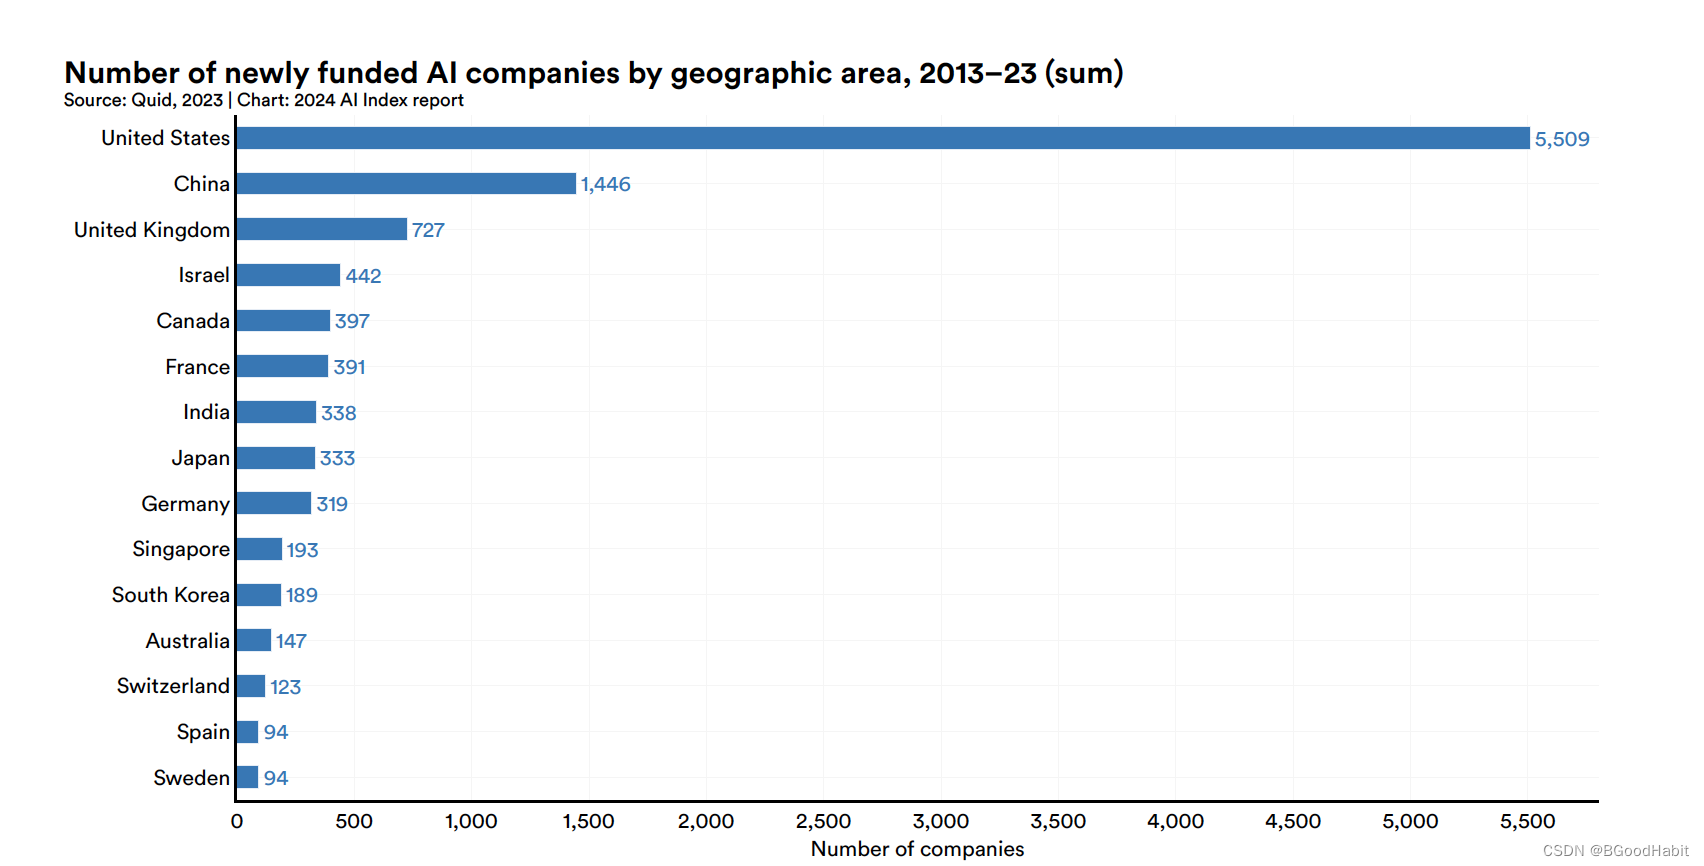Click the Canada country label
The image size is (1704, 866).
tap(193, 321)
